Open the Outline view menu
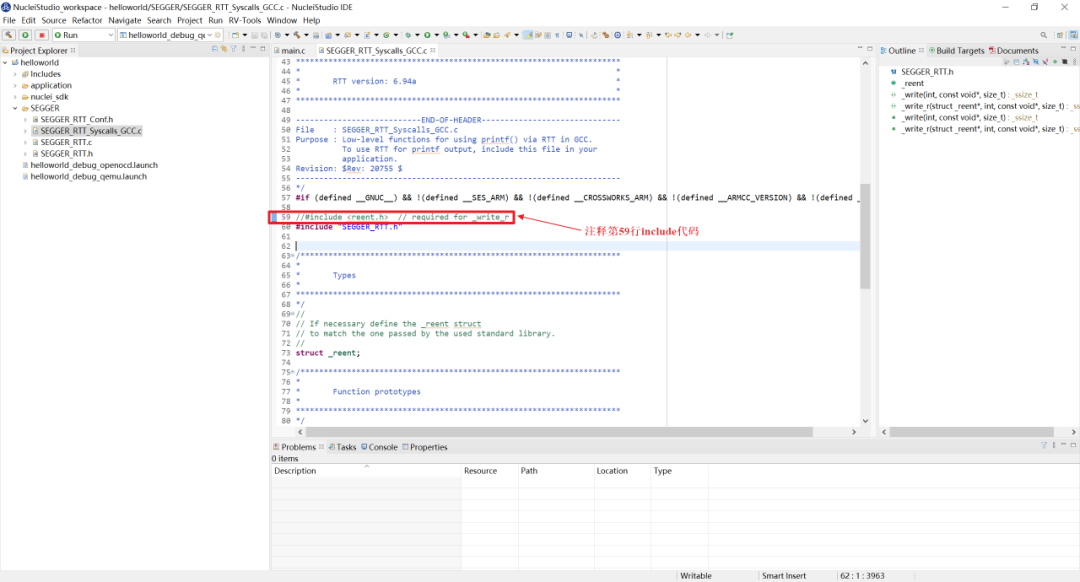The height and width of the screenshot is (582, 1080). (x=1074, y=62)
